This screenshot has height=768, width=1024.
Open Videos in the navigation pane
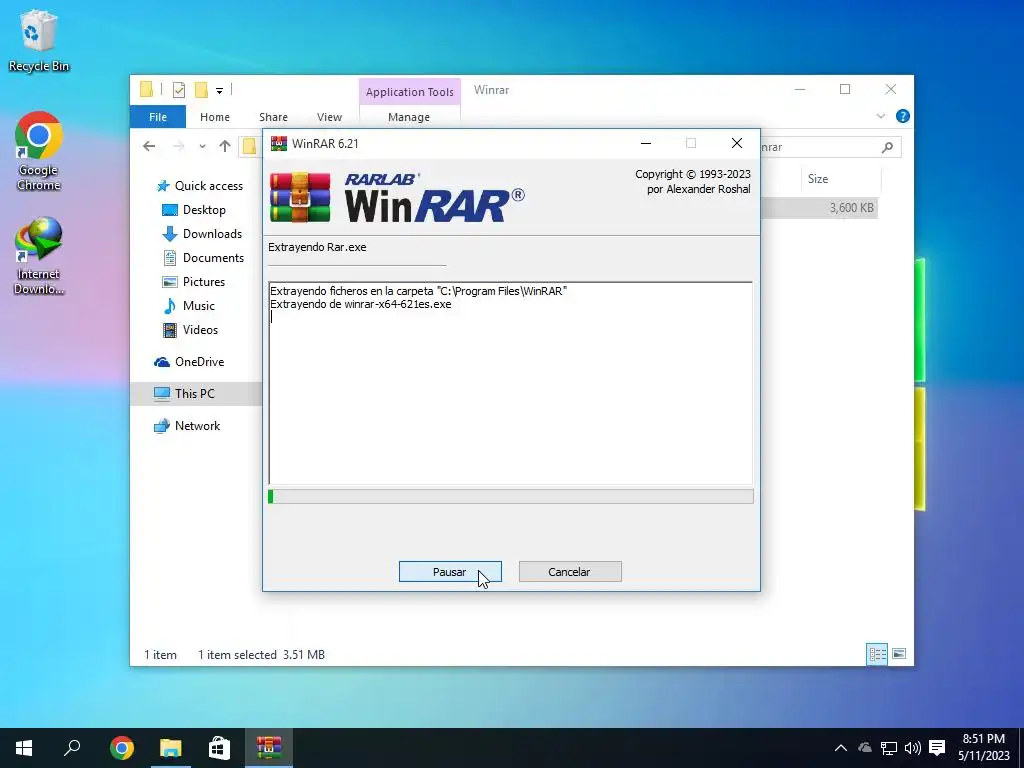[x=190, y=330]
